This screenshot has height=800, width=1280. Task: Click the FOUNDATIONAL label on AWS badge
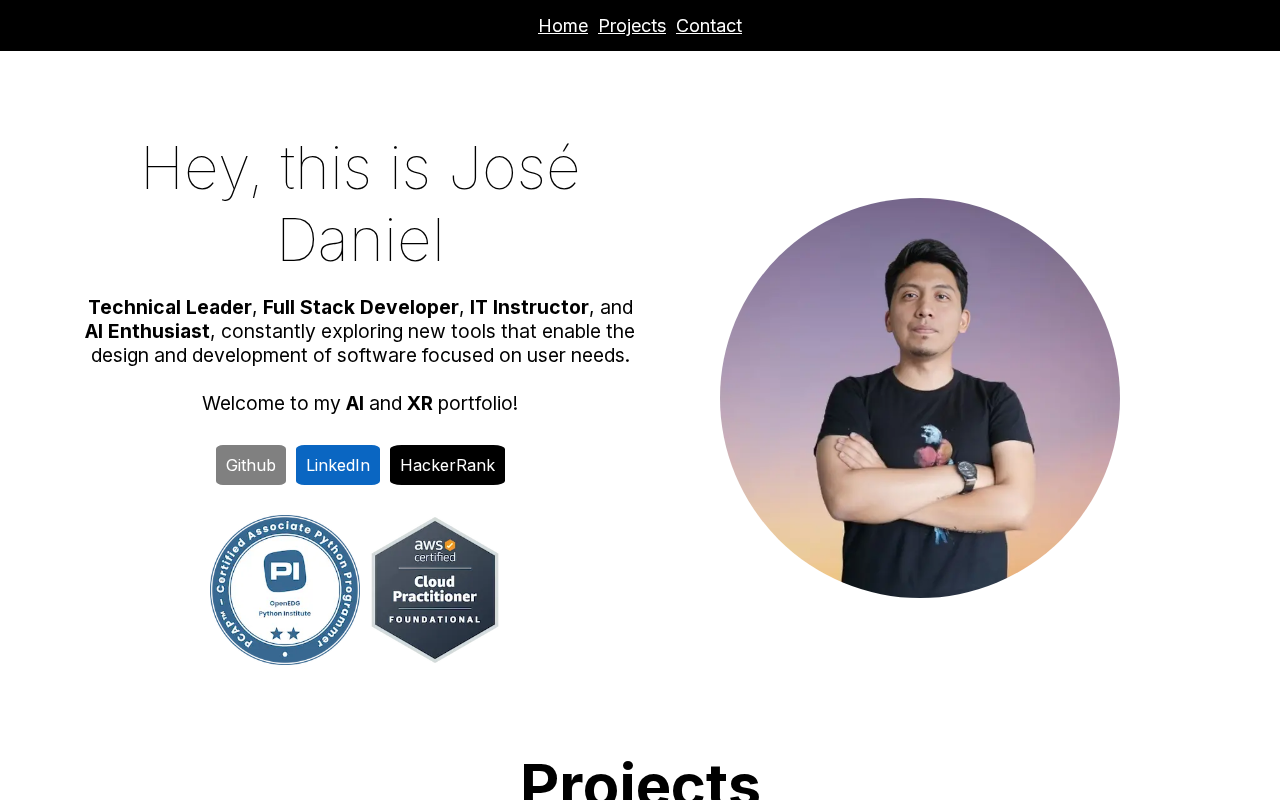click(435, 620)
